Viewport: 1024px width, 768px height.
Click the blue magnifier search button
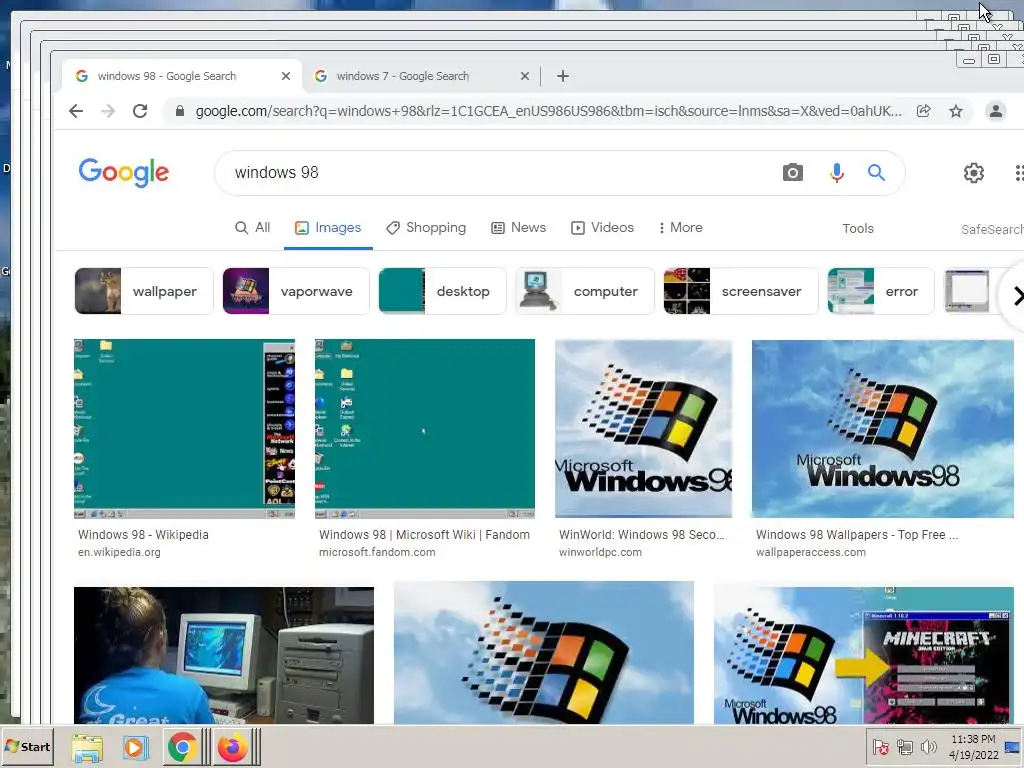click(876, 172)
